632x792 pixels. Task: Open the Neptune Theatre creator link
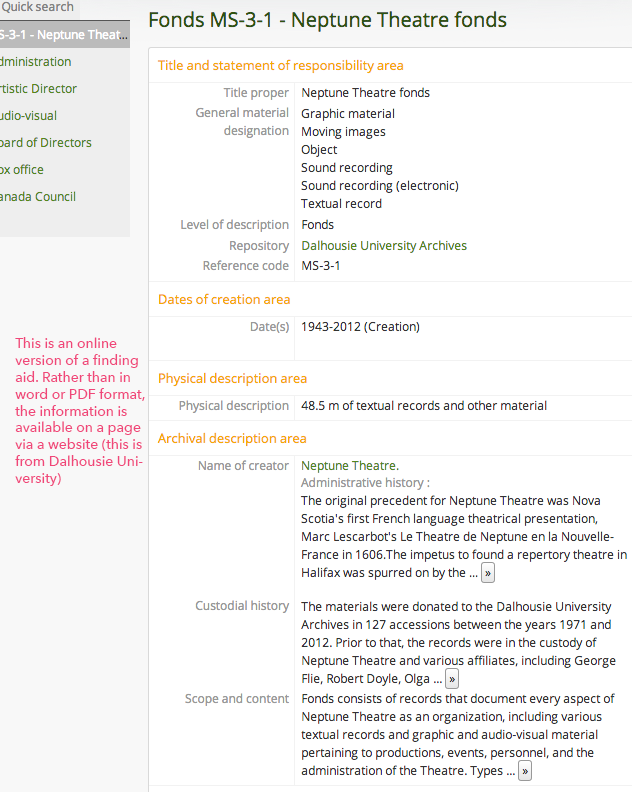(350, 465)
